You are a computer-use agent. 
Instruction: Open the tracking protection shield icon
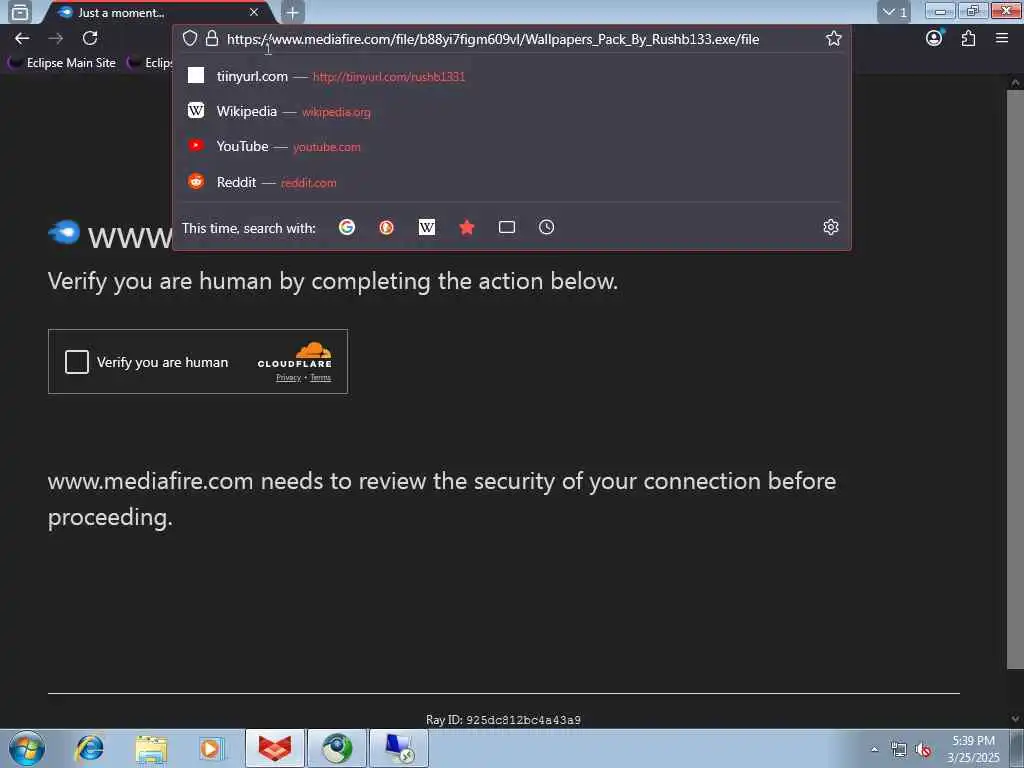[x=189, y=38]
